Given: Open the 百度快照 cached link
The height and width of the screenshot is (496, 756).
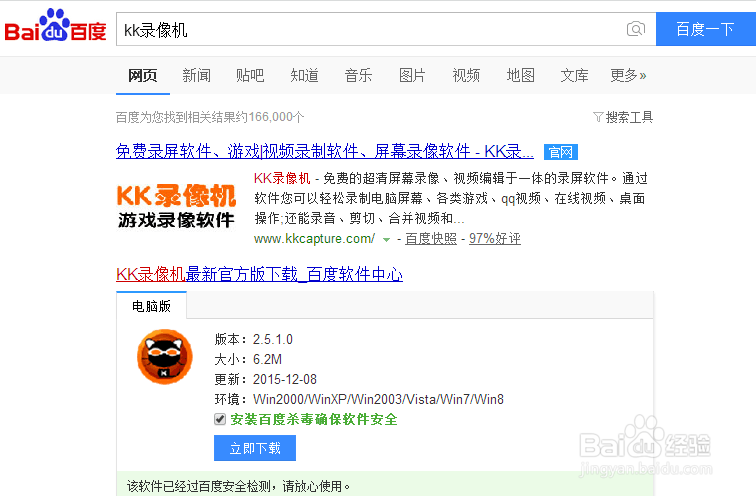Looking at the screenshot, I should (x=431, y=239).
